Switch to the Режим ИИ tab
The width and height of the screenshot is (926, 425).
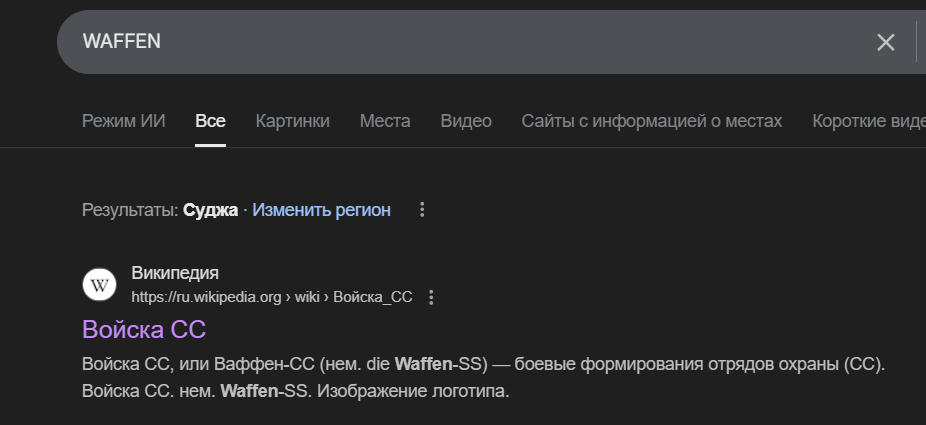pyautogui.click(x=123, y=121)
